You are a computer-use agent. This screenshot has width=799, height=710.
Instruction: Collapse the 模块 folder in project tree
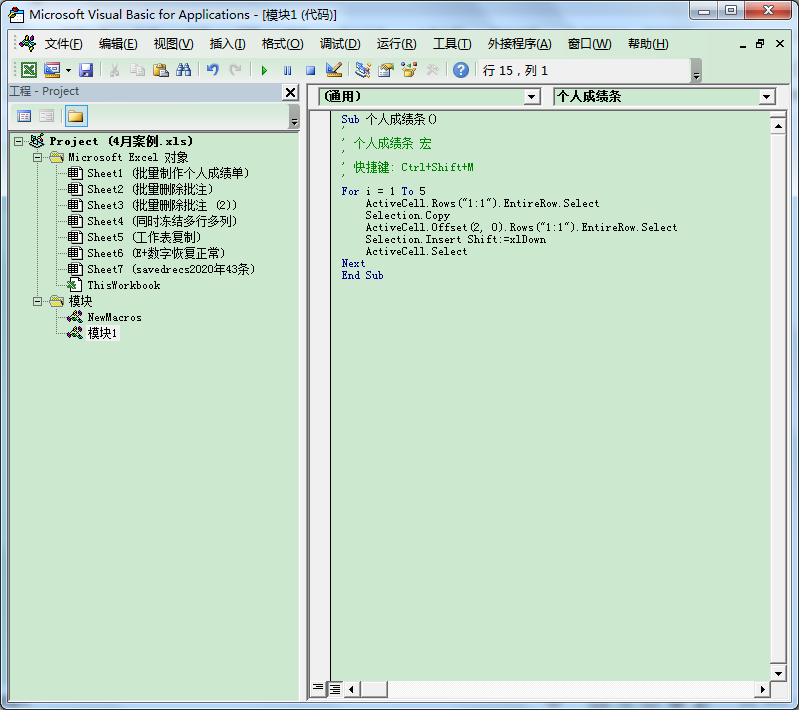(x=37, y=301)
